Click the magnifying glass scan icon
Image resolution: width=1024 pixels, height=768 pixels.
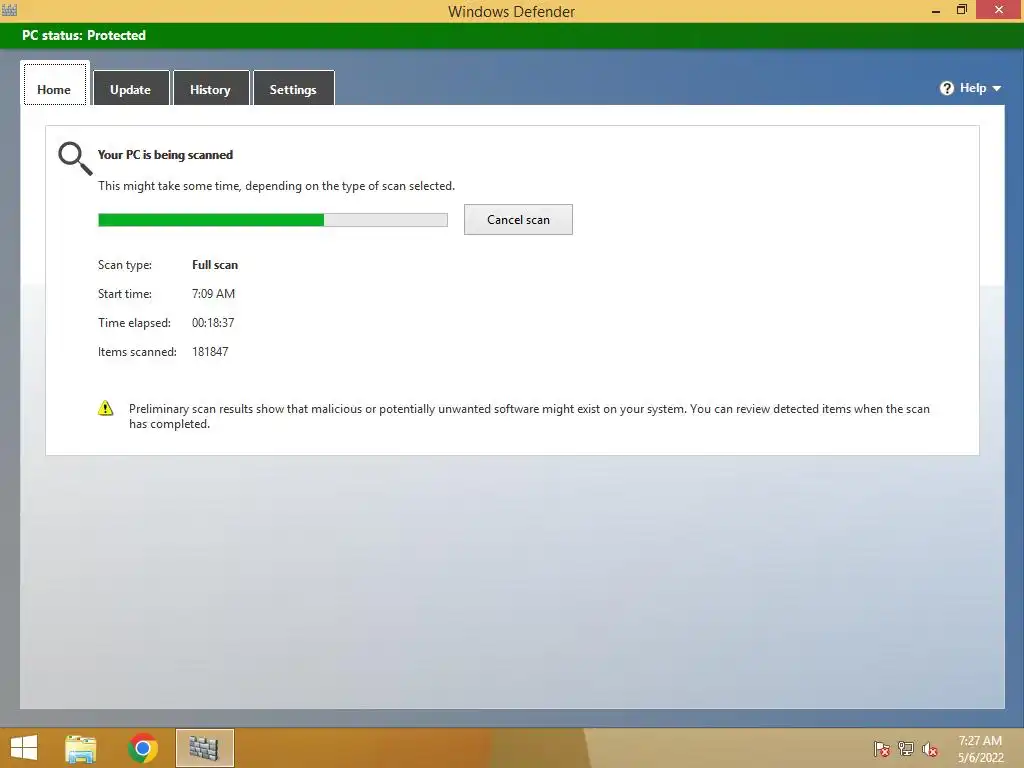75,159
